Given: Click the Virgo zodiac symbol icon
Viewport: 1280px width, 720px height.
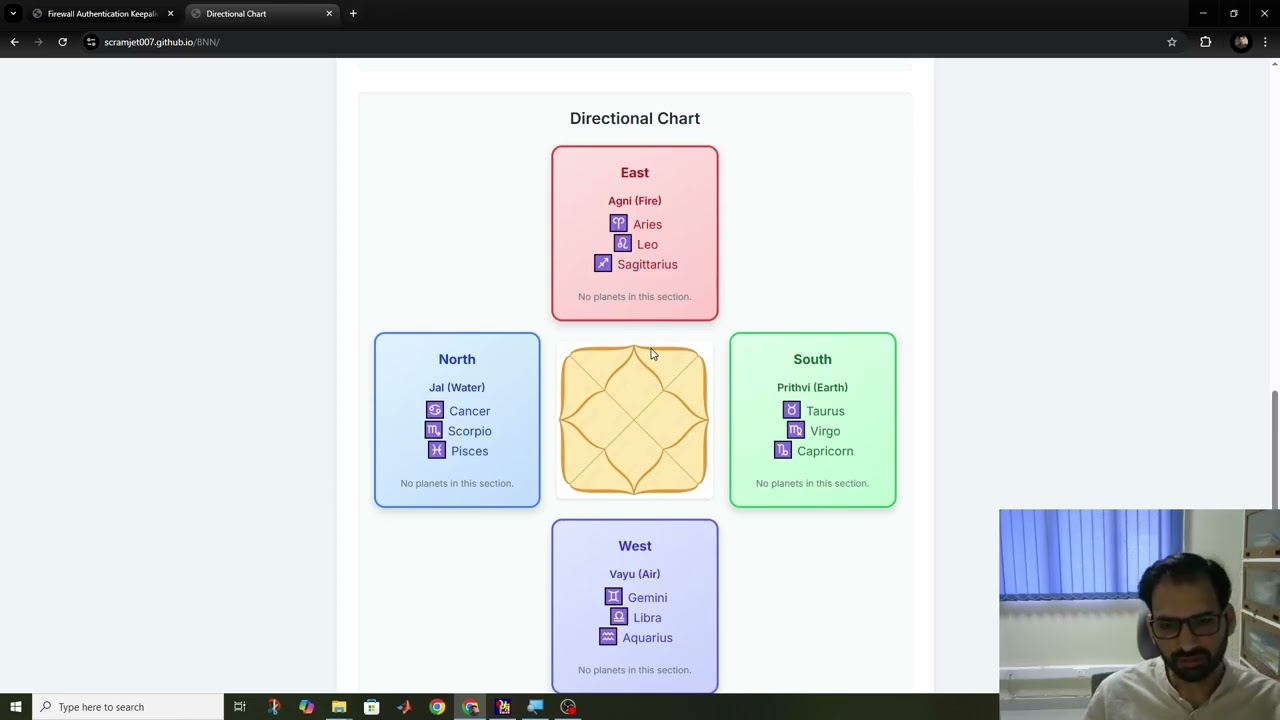Looking at the screenshot, I should point(796,431).
